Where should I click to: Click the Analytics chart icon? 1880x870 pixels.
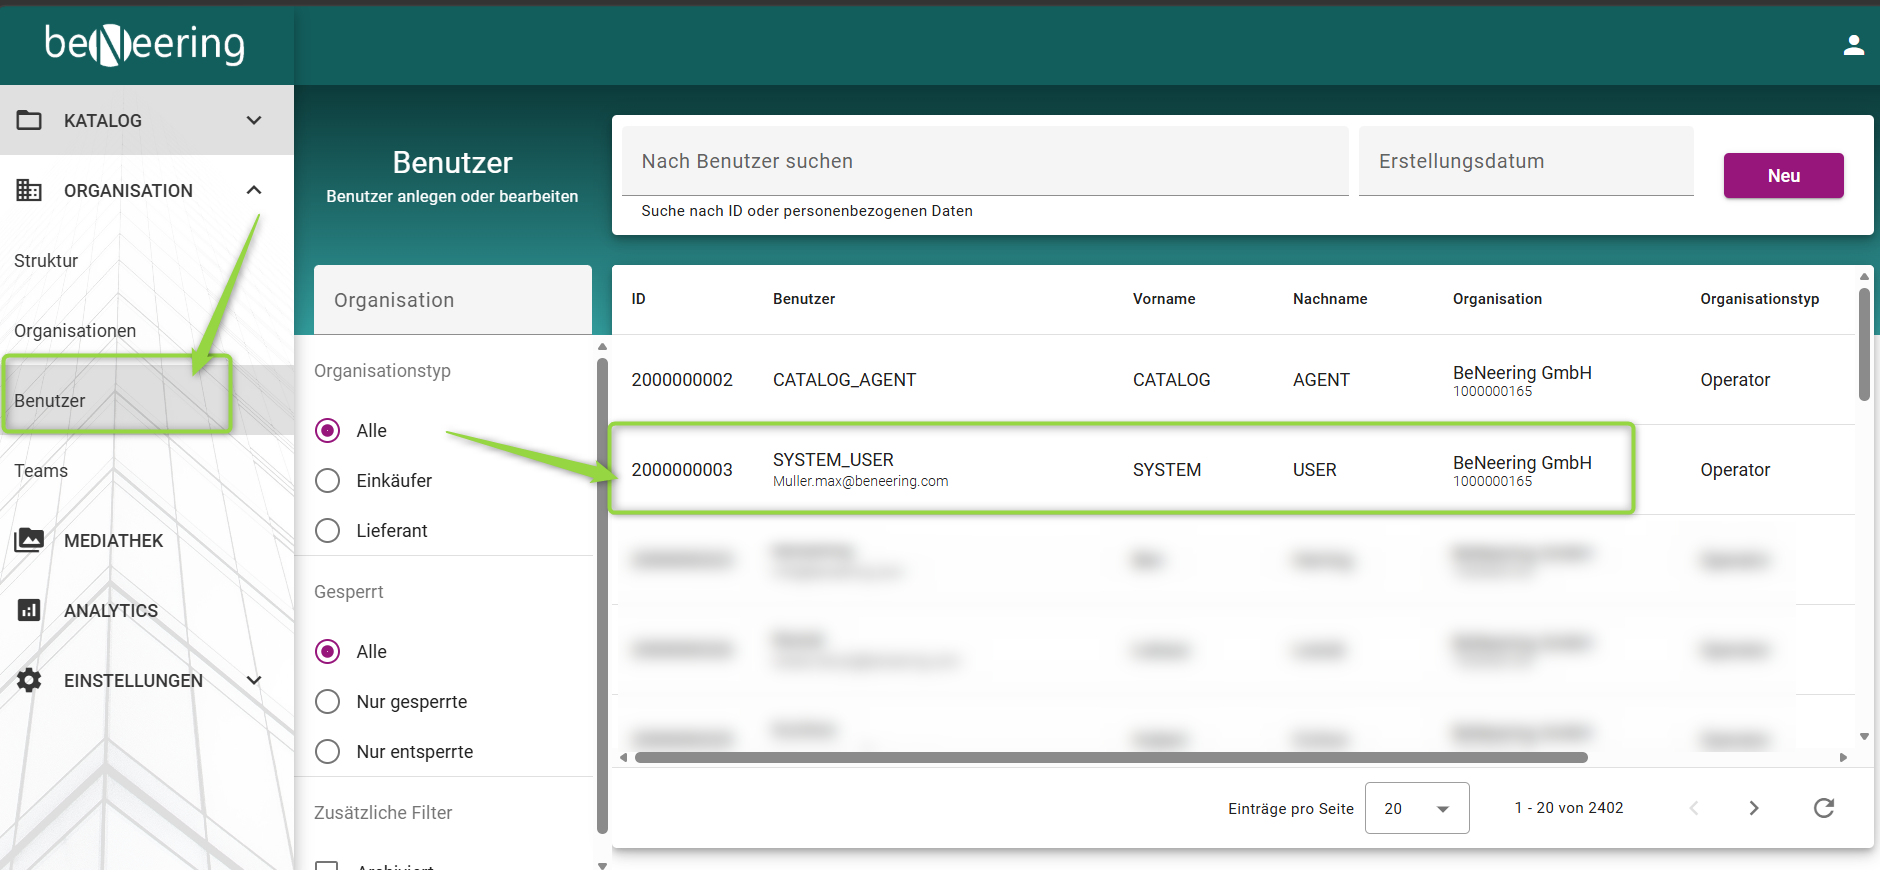pos(29,610)
